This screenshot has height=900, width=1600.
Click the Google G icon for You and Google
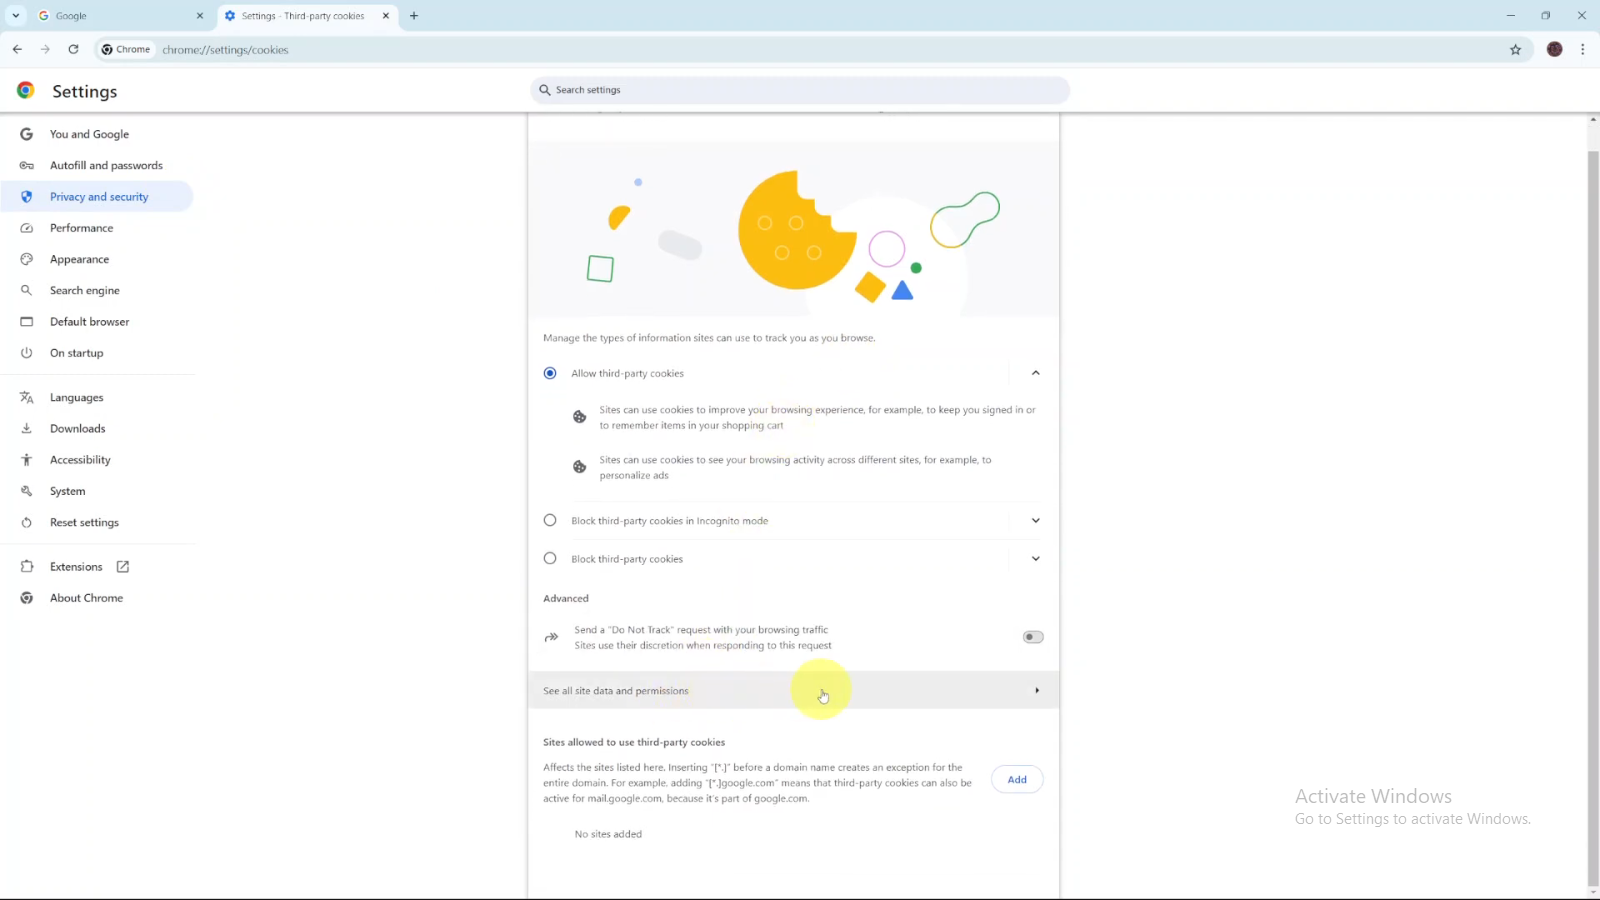pos(27,134)
